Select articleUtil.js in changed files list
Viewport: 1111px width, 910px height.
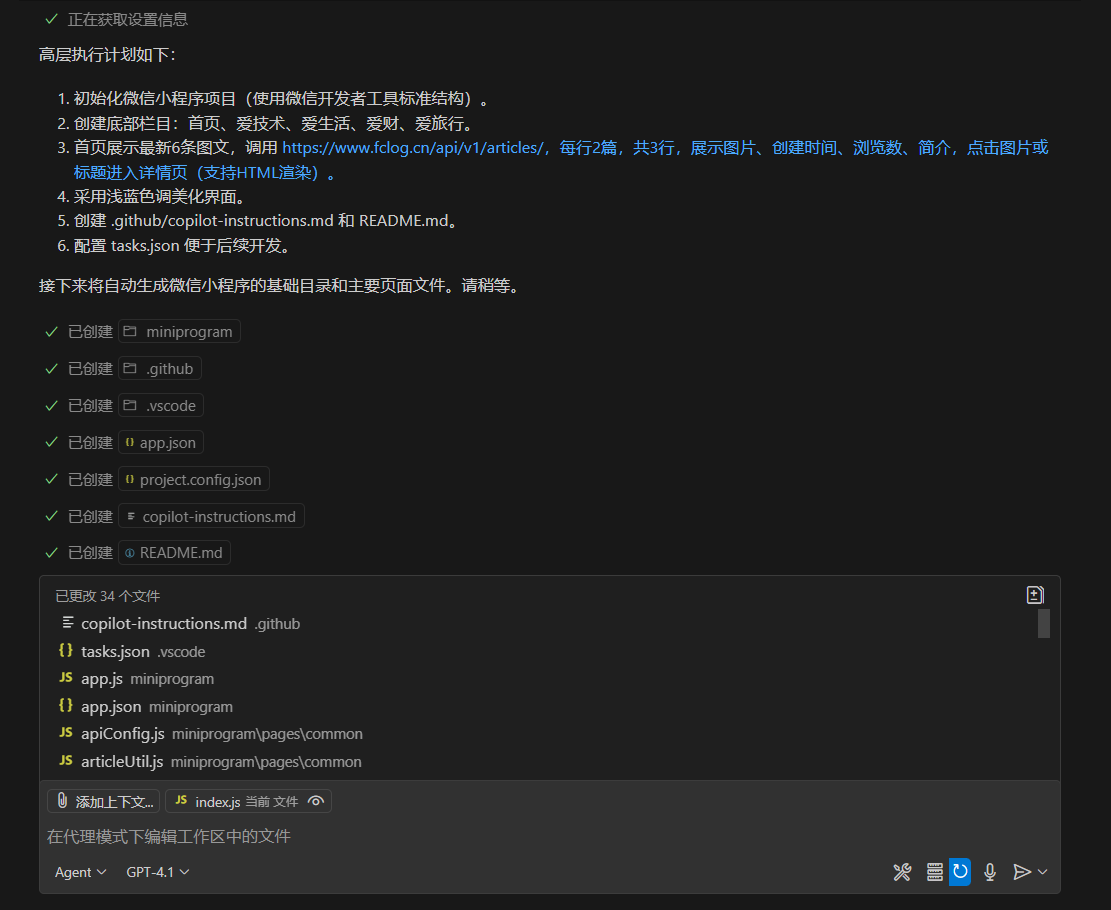coord(122,762)
